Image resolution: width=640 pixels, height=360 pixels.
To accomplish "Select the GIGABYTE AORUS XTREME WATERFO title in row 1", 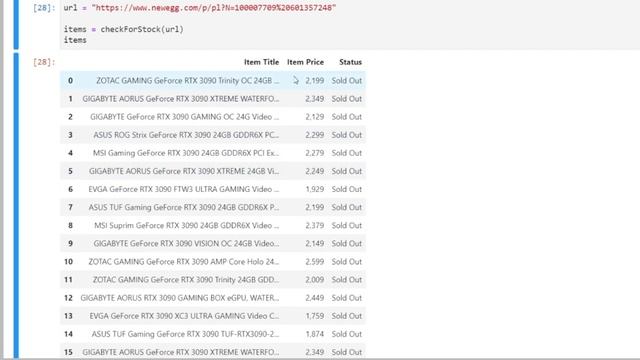I will [x=181, y=99].
